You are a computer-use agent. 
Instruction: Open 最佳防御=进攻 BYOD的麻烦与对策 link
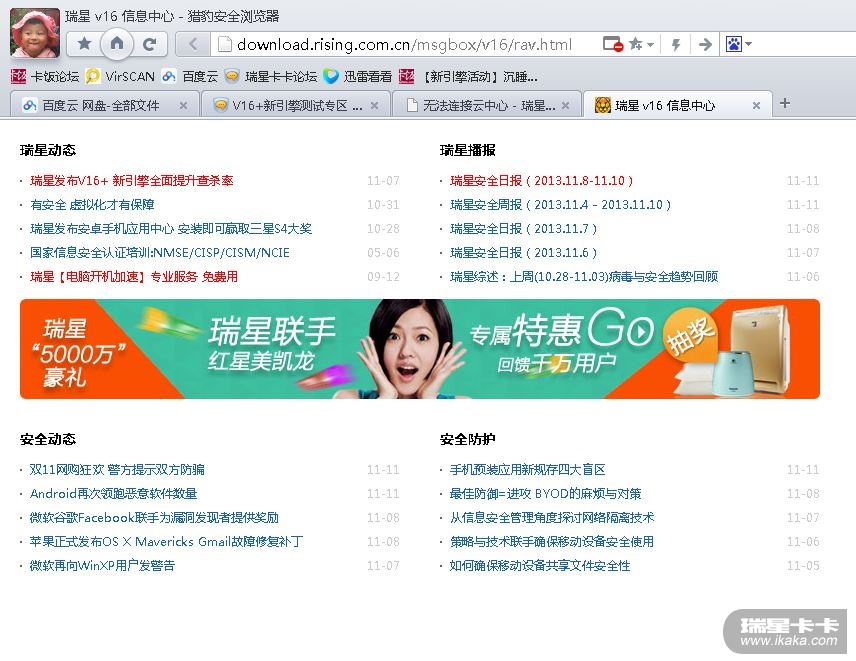546,493
